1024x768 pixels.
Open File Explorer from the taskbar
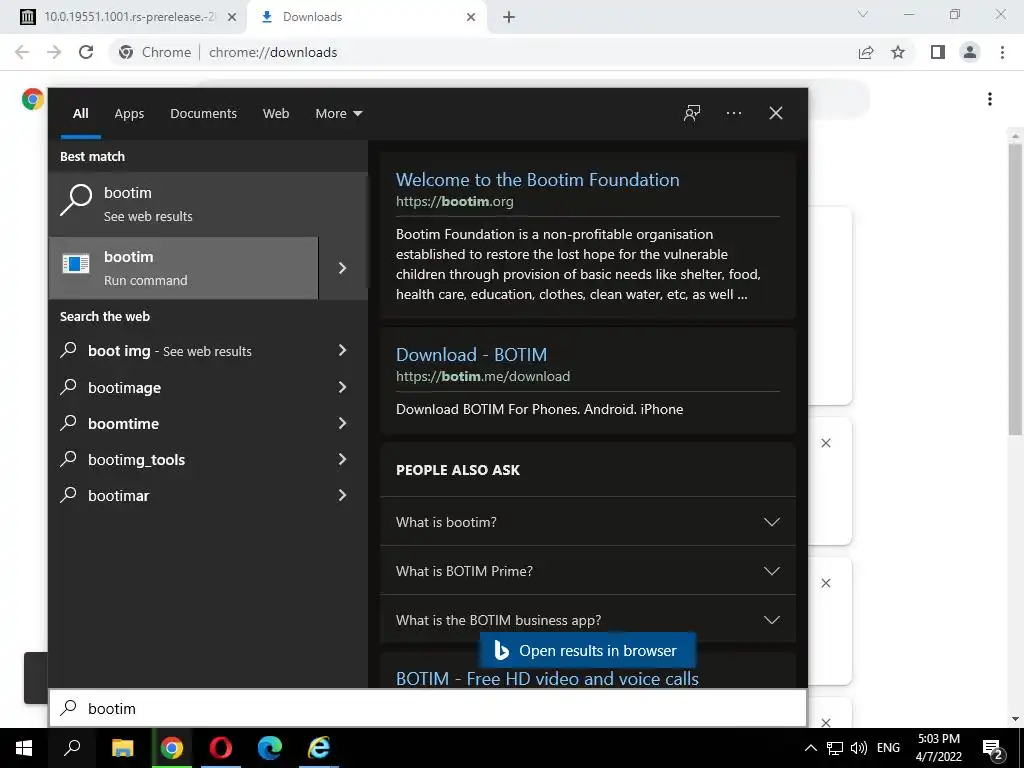[x=122, y=748]
